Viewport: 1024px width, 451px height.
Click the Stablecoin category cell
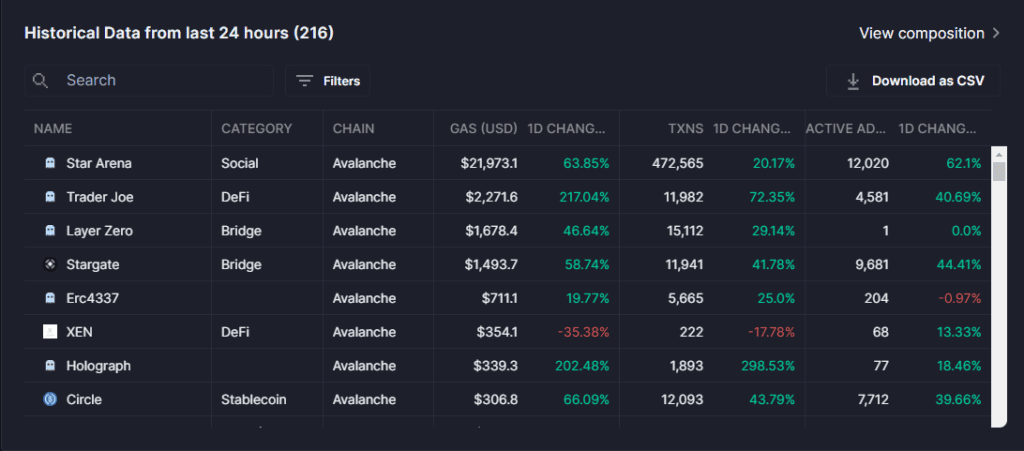coord(253,399)
